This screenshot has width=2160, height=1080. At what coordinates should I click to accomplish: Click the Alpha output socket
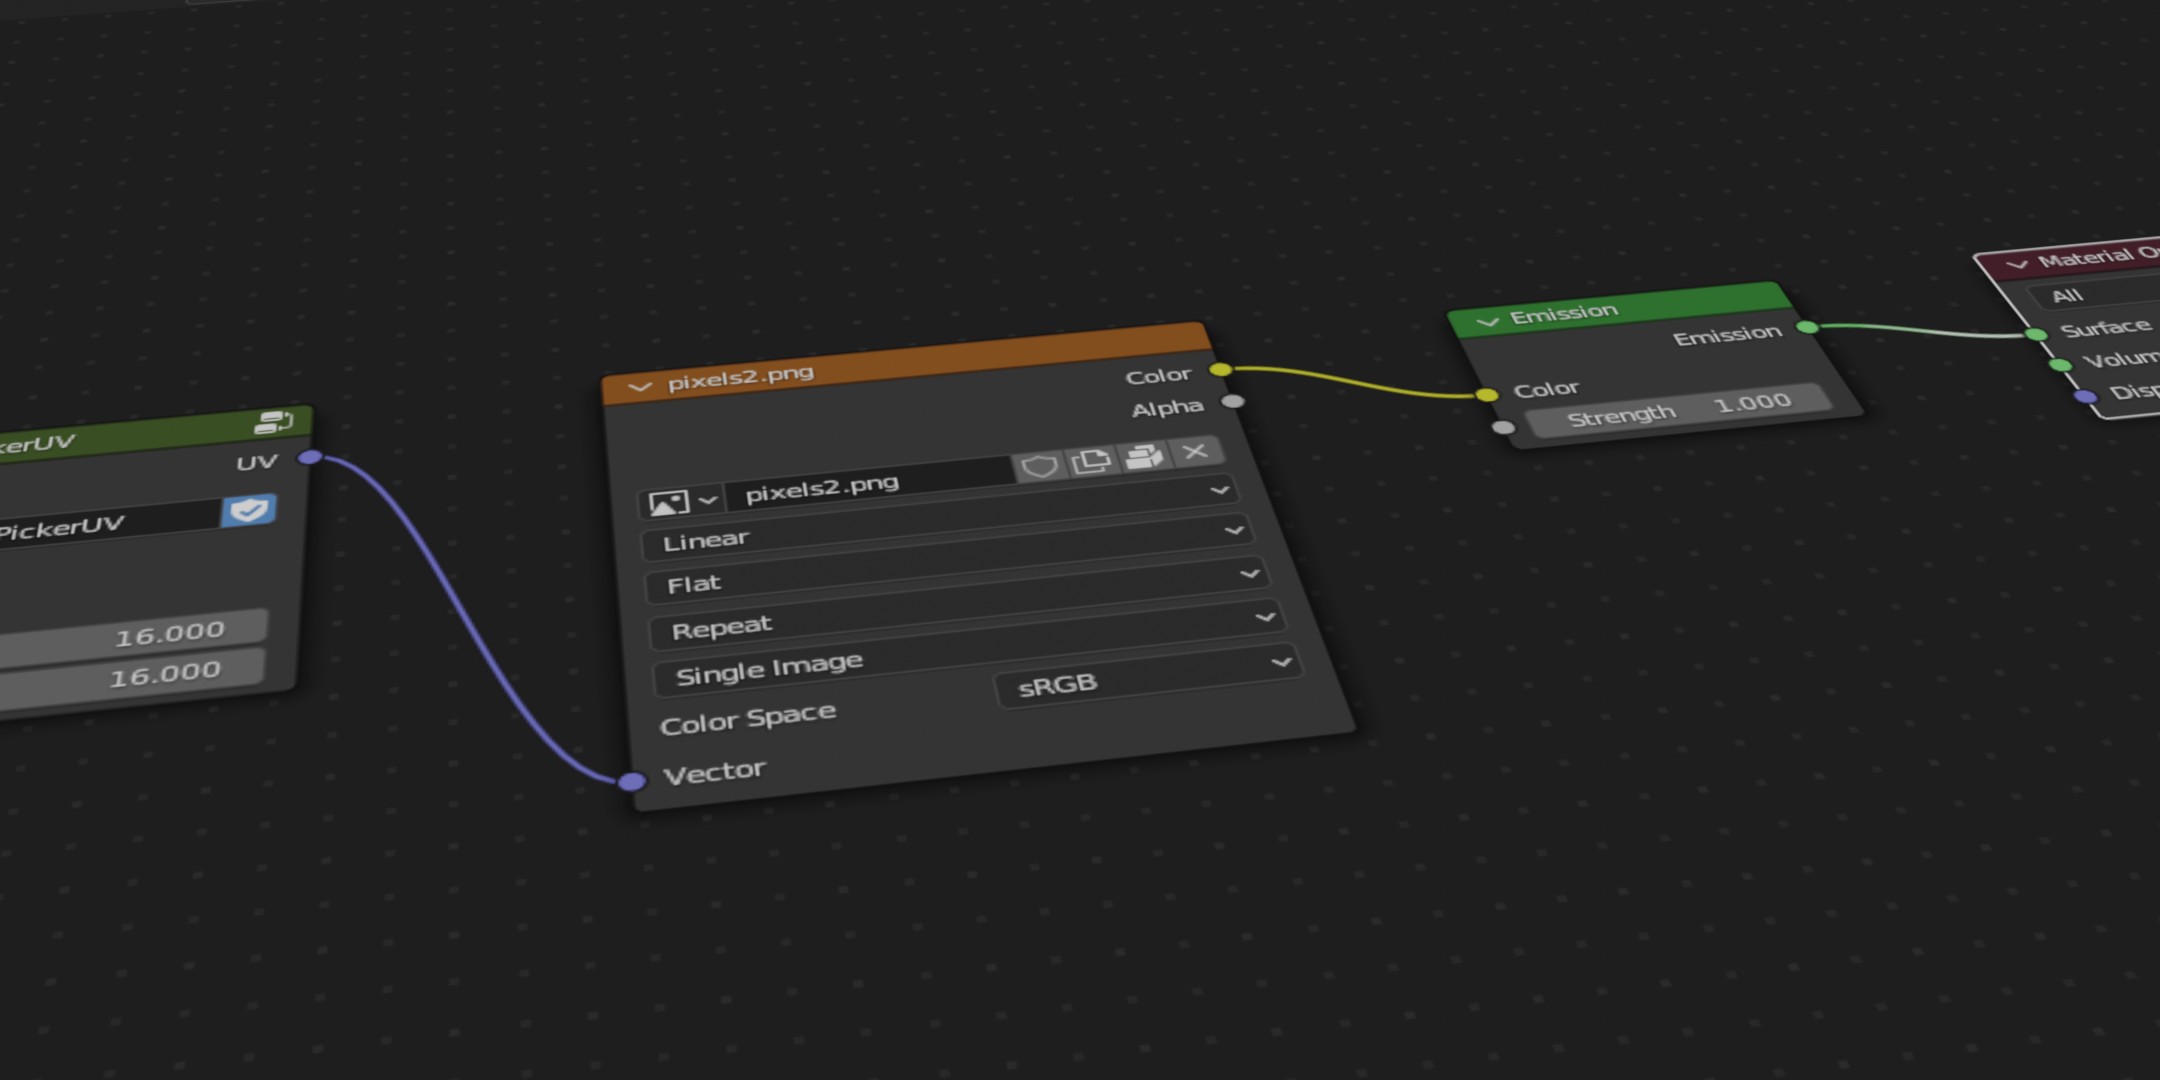[1233, 401]
